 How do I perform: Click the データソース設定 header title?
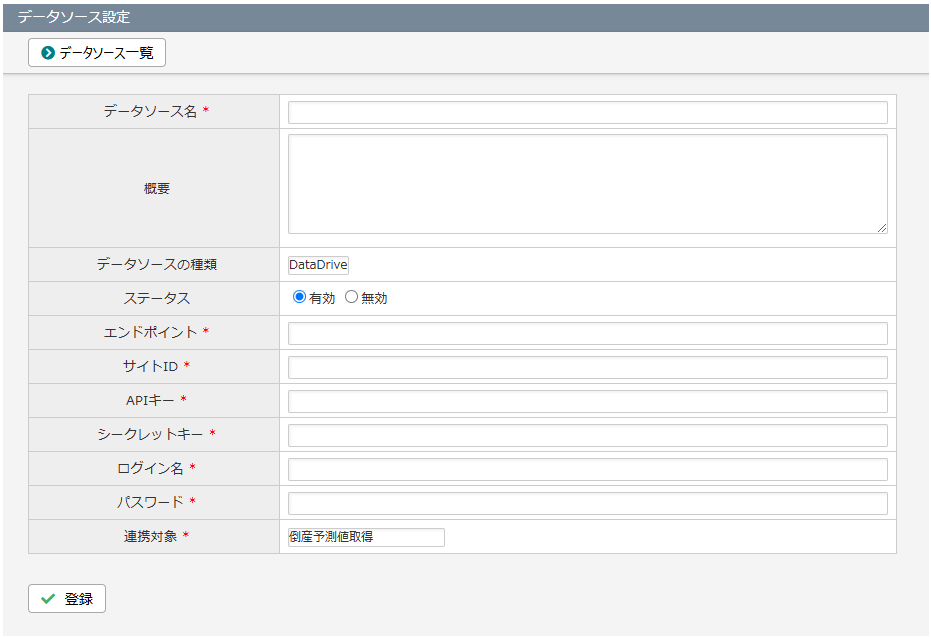[x=73, y=17]
